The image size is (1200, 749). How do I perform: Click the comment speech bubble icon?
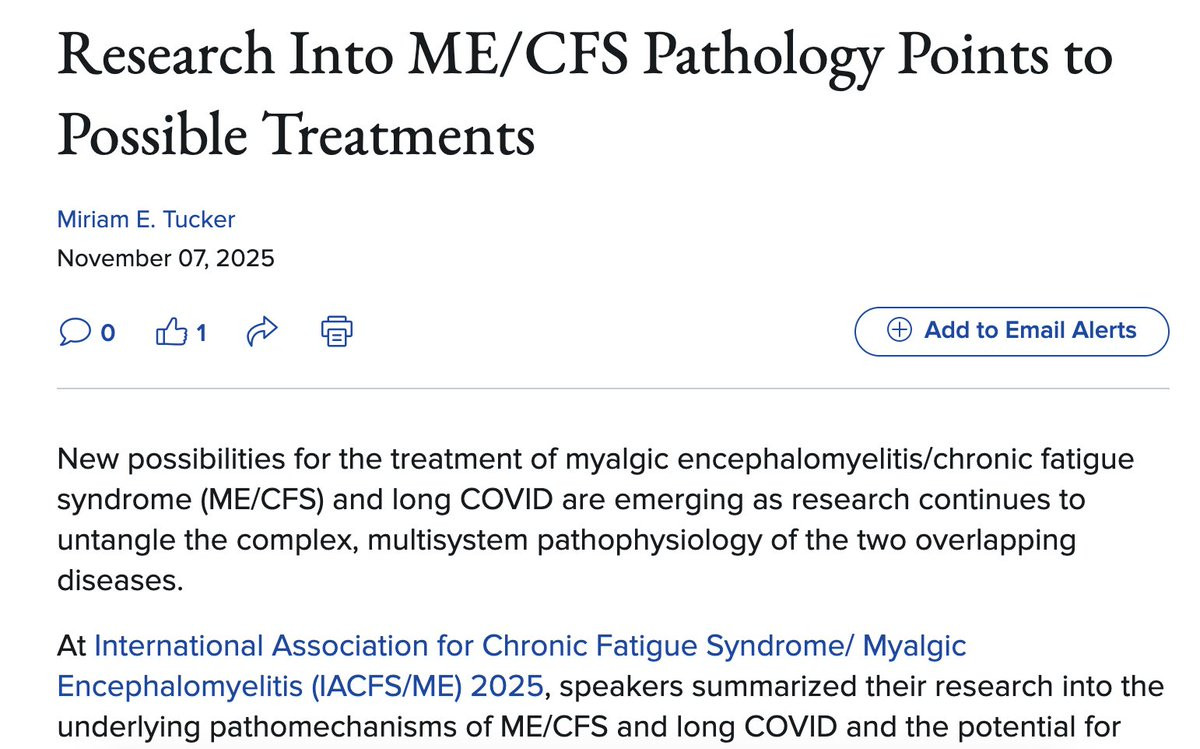pos(73,331)
